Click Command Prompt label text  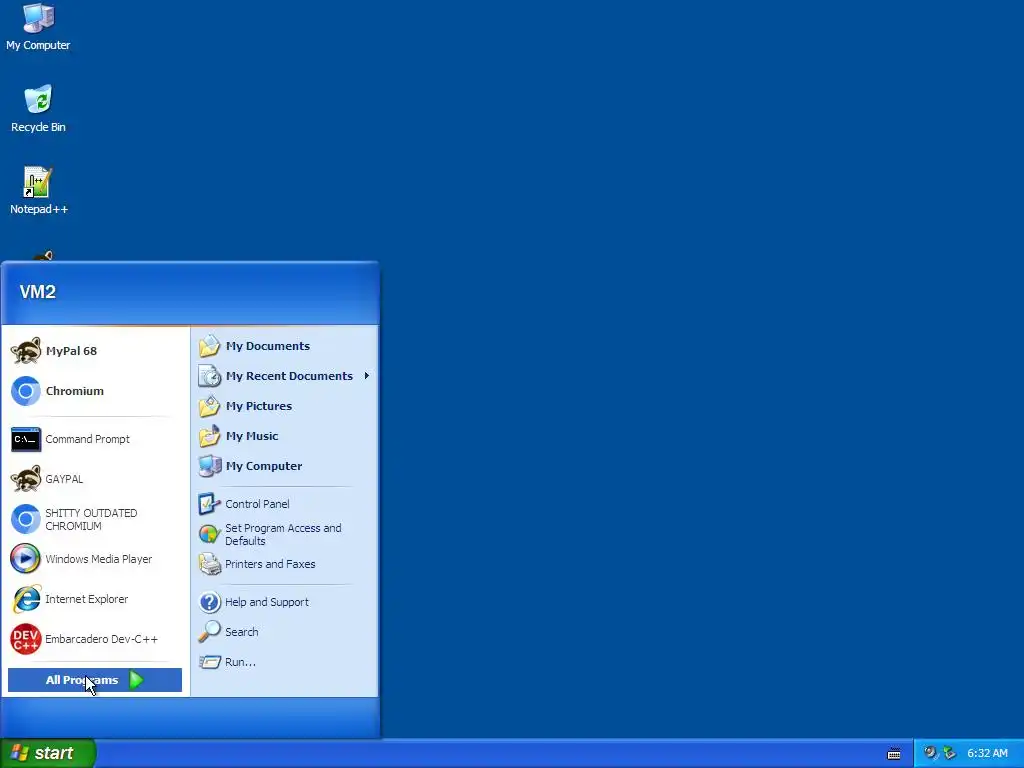pyautogui.click(x=88, y=440)
